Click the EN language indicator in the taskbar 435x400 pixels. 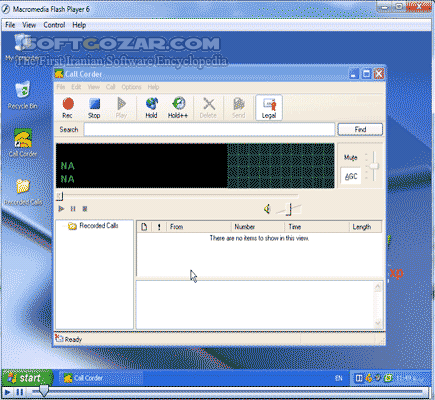point(339,378)
